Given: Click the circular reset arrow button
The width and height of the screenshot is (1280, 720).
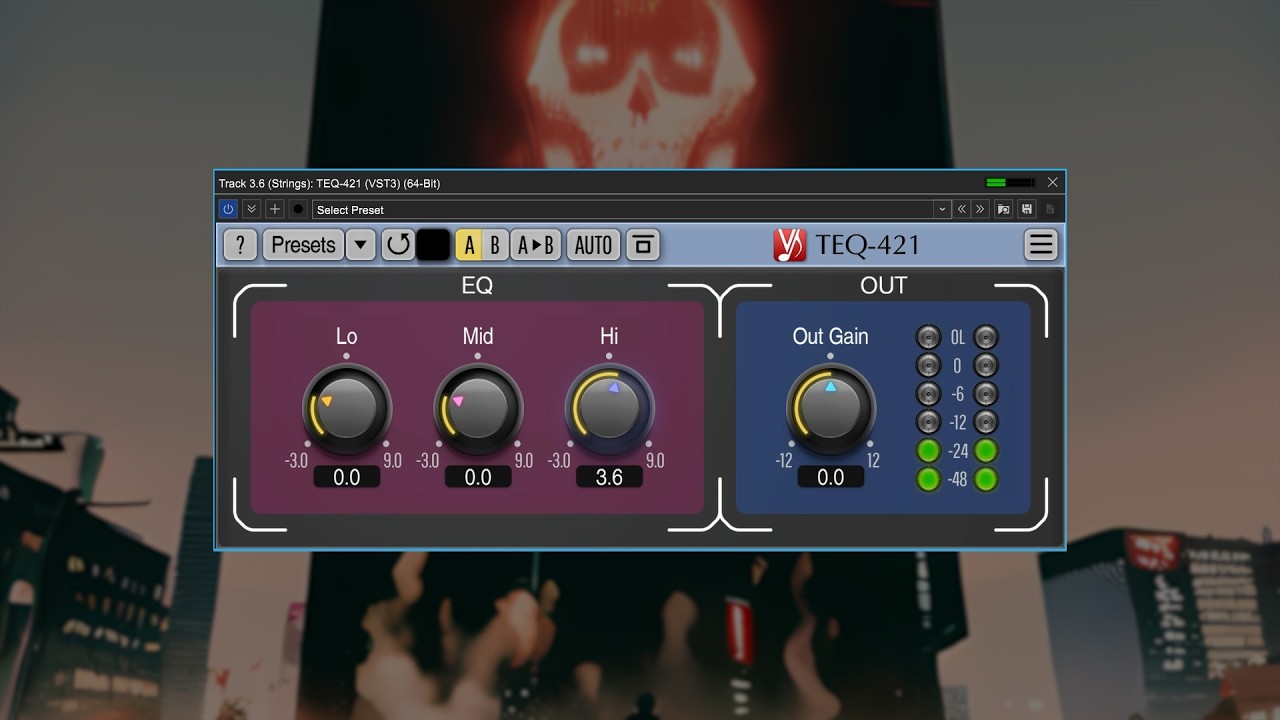Looking at the screenshot, I should pos(398,245).
